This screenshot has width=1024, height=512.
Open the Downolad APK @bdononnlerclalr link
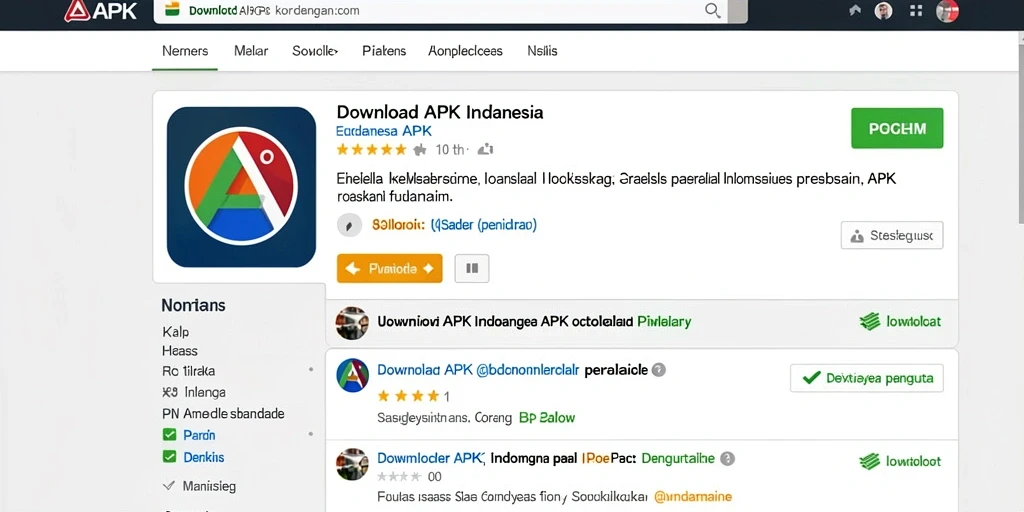click(x=478, y=370)
